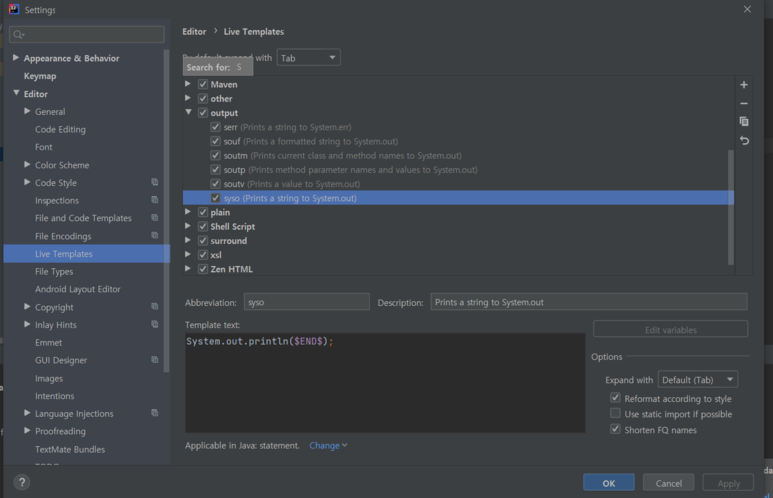
Task: Toggle Shorten FQ names checkbox
Action: tap(615, 429)
